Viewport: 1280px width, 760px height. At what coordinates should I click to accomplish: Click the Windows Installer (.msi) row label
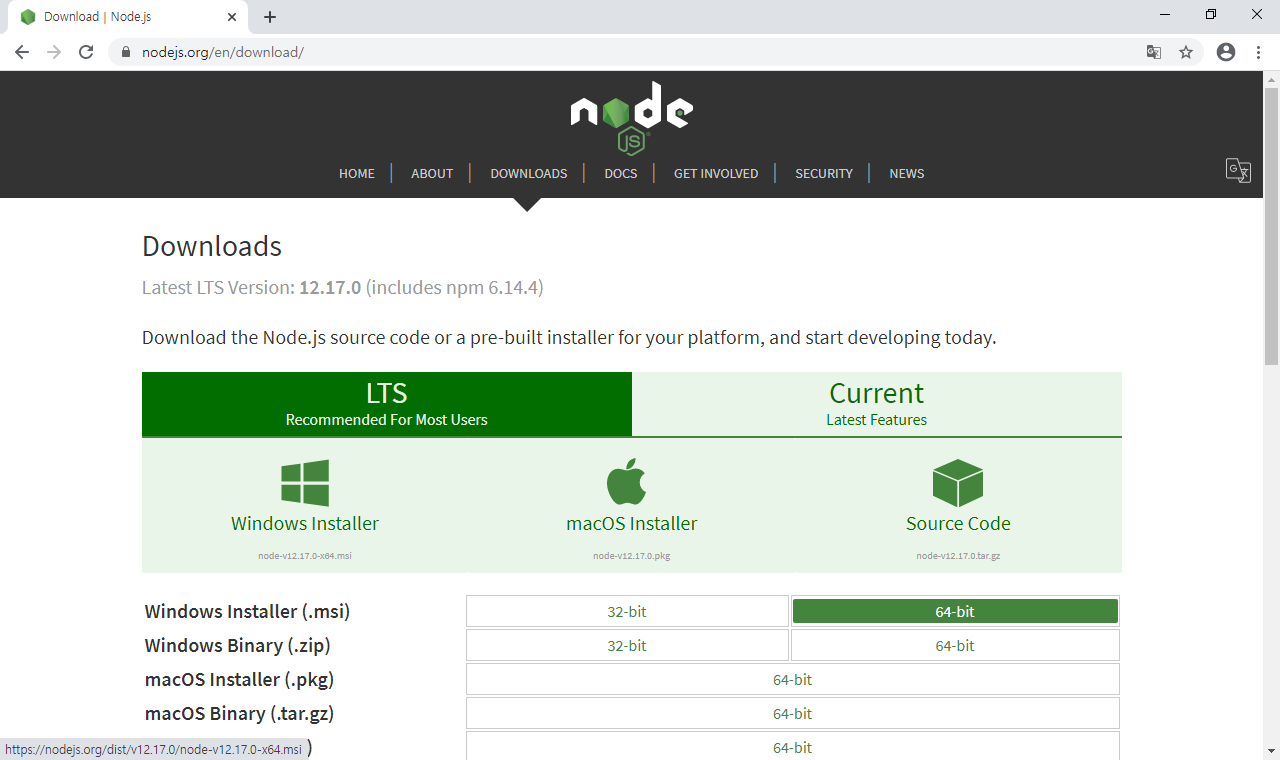point(247,612)
